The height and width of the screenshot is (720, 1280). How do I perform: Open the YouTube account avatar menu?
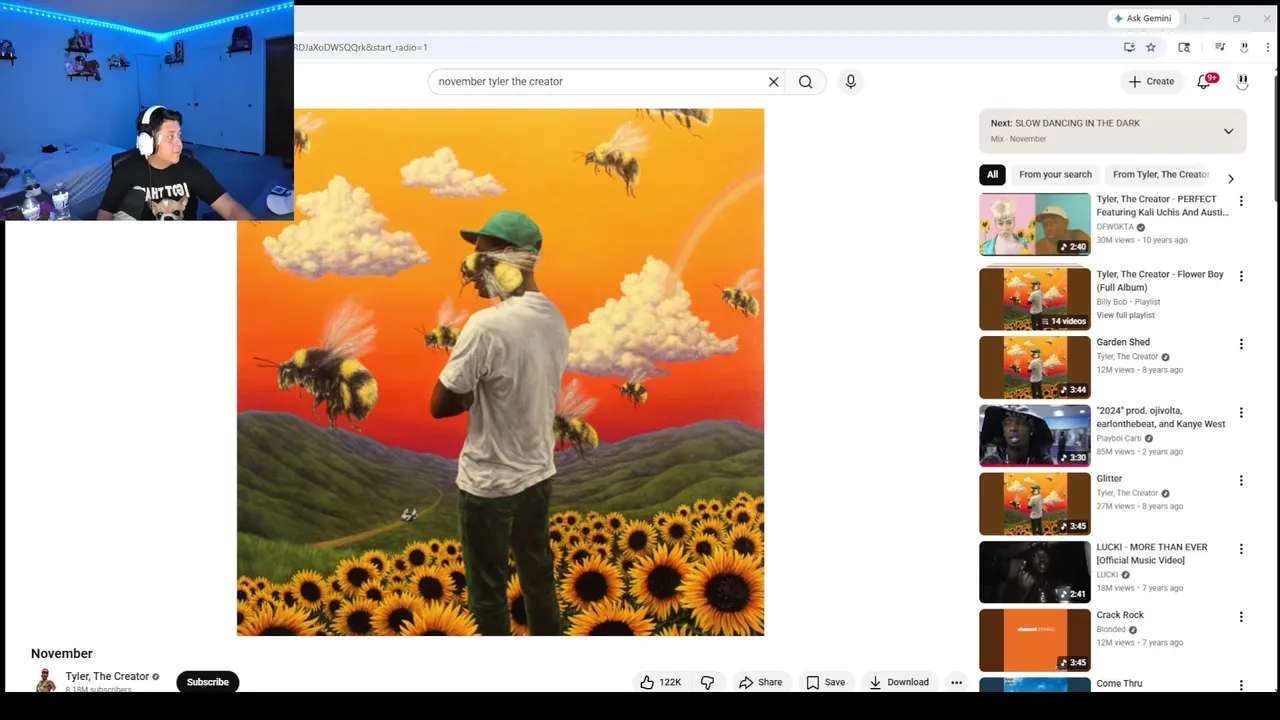click(1242, 82)
